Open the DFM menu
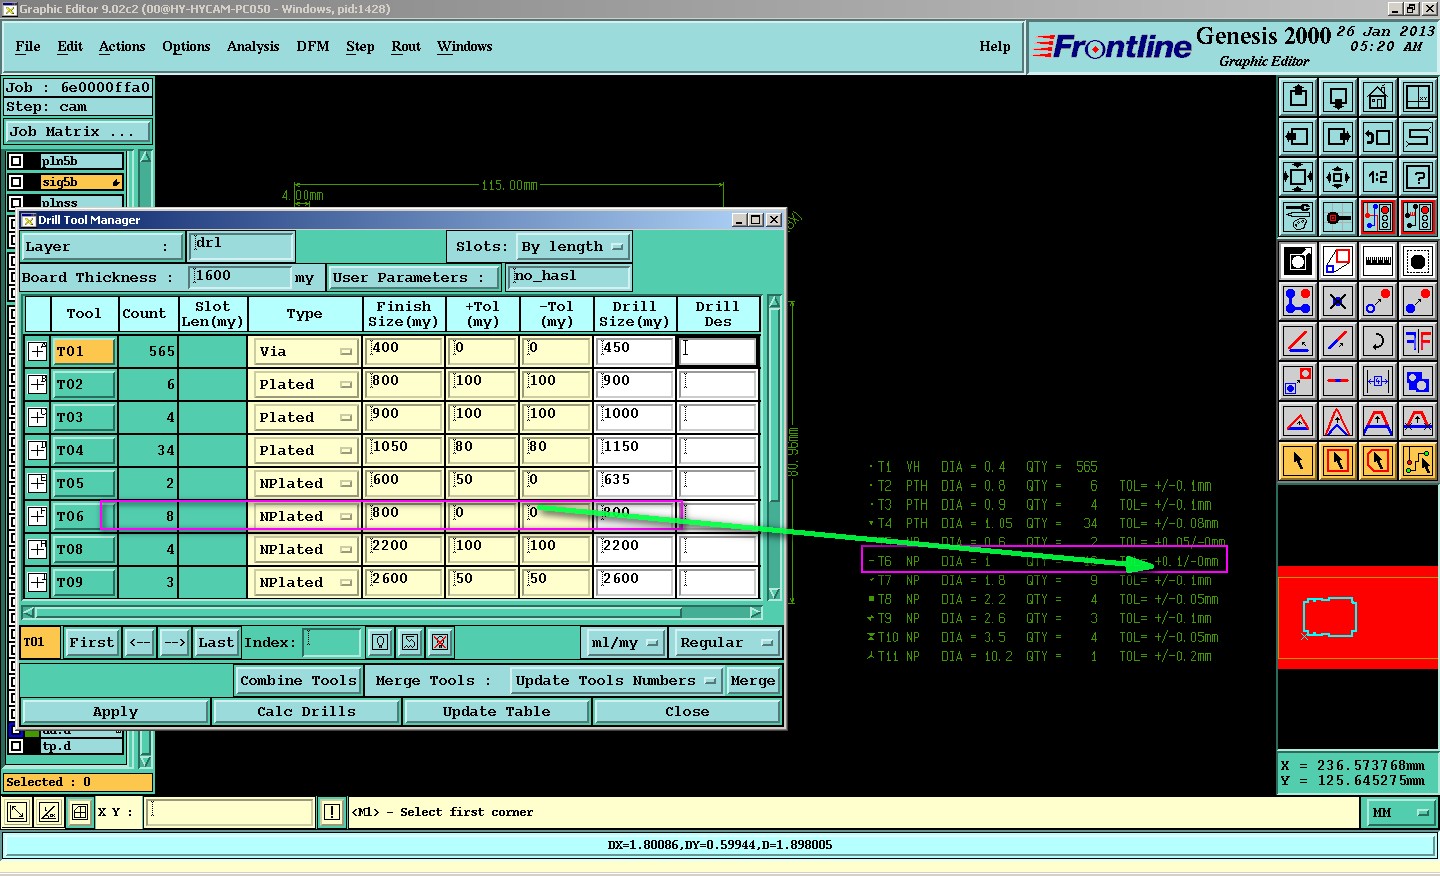 click(312, 47)
